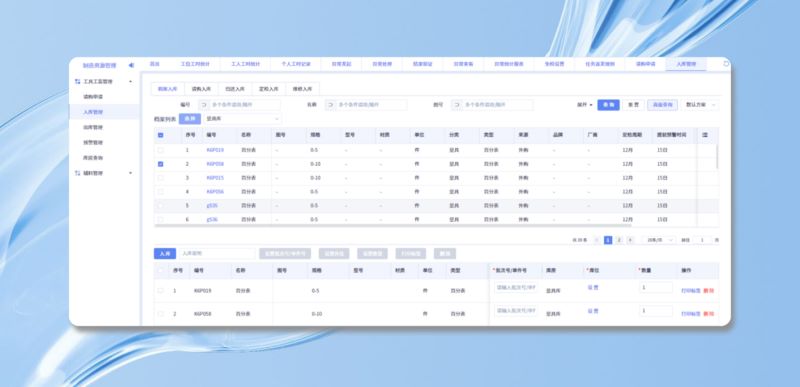
Task: Toggle select-all checkbox in the lower table header
Action: pos(161,271)
